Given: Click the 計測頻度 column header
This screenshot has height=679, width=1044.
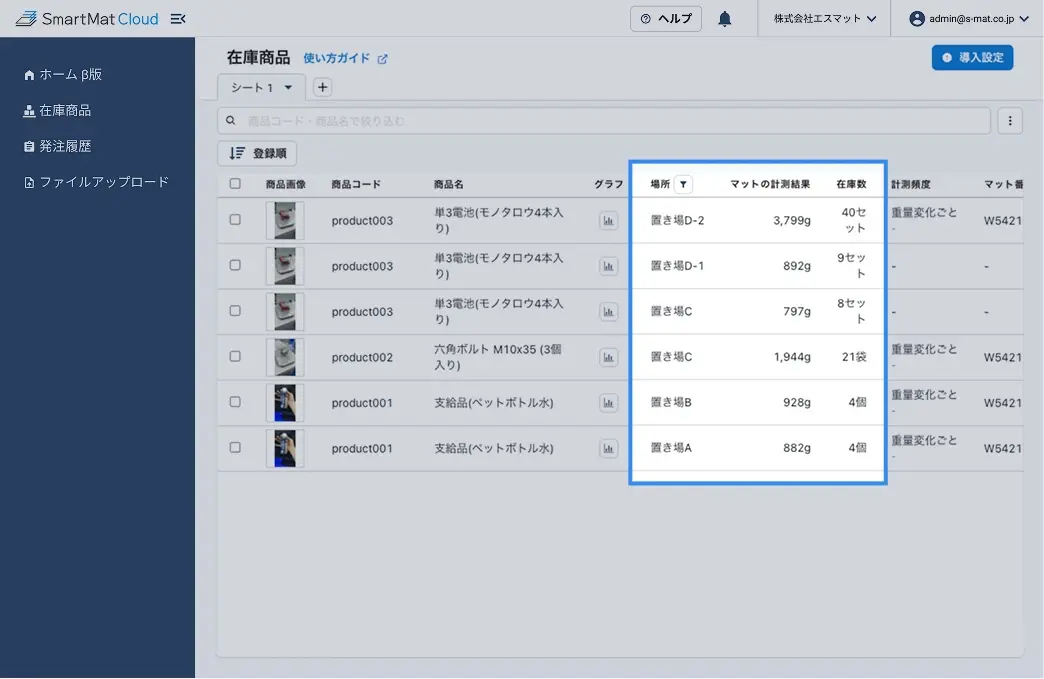Looking at the screenshot, I should click(910, 184).
